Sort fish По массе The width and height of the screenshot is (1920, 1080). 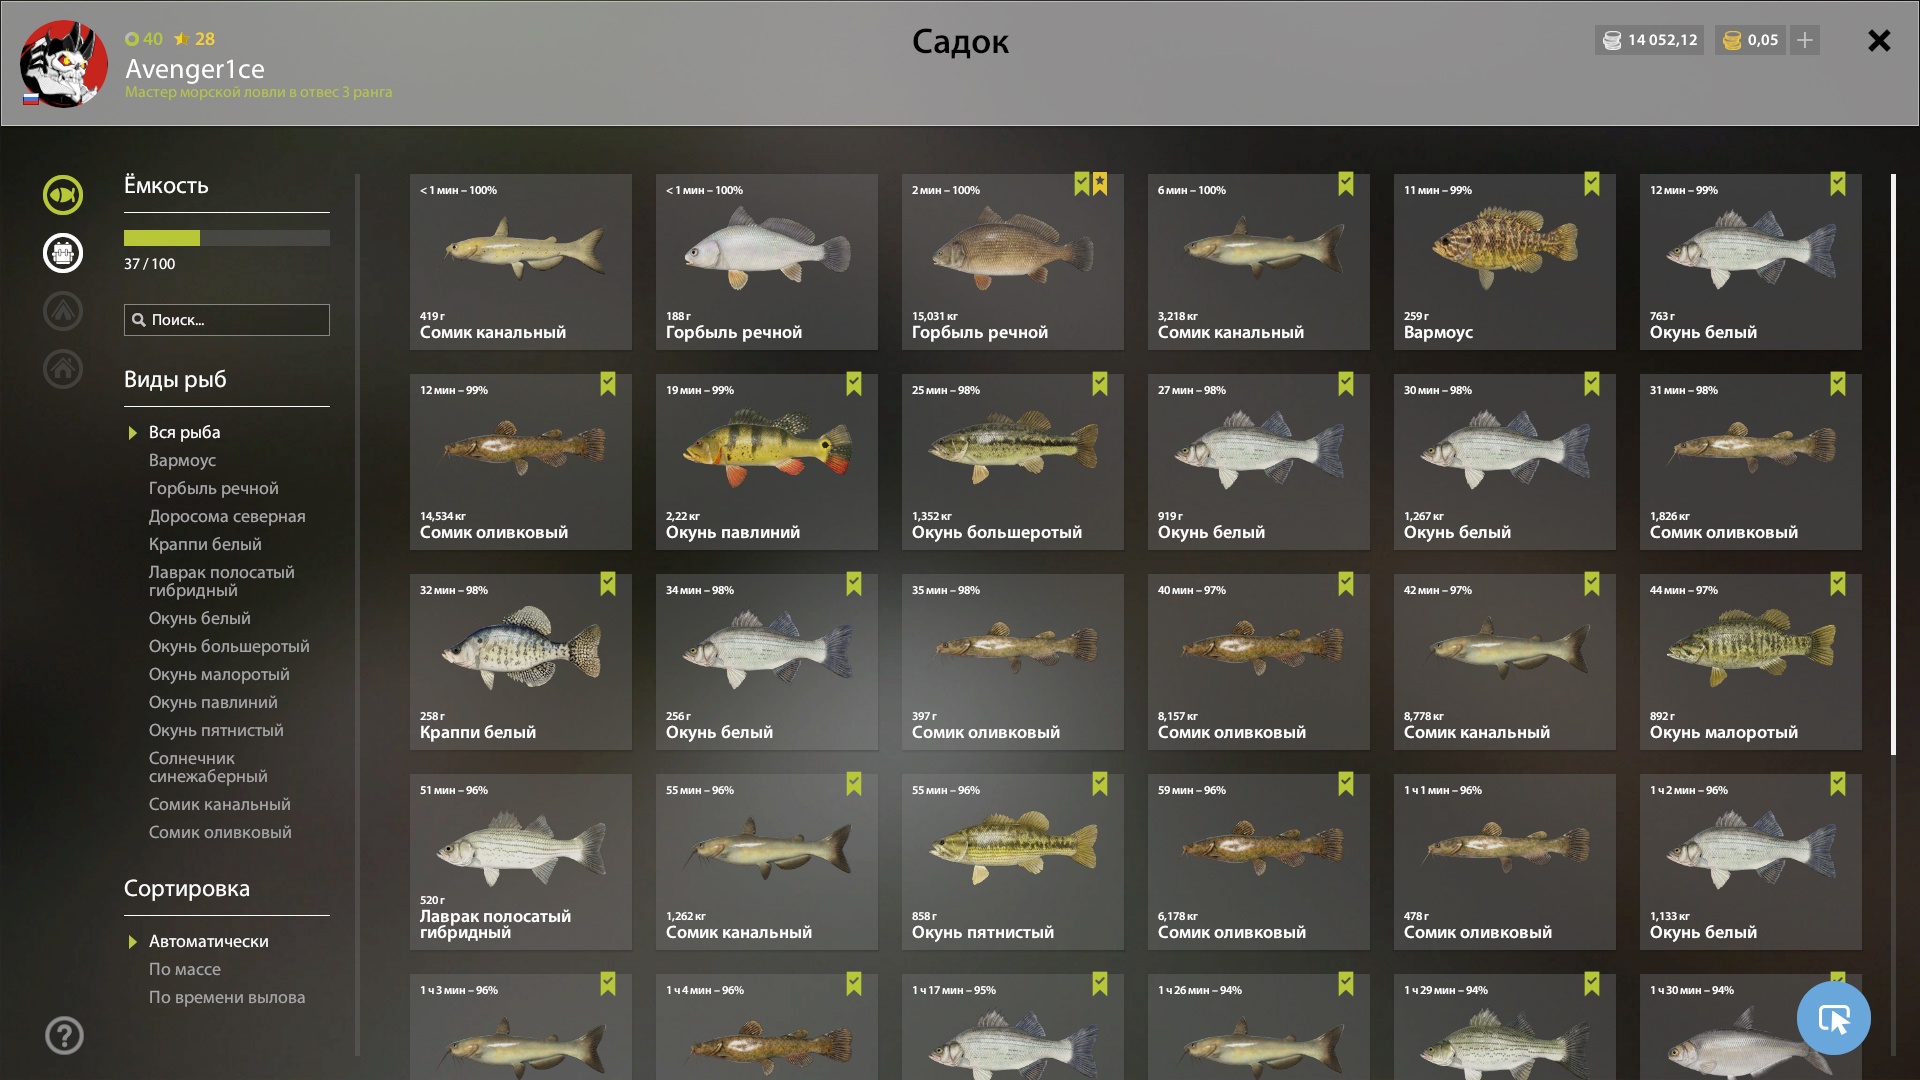185,969
